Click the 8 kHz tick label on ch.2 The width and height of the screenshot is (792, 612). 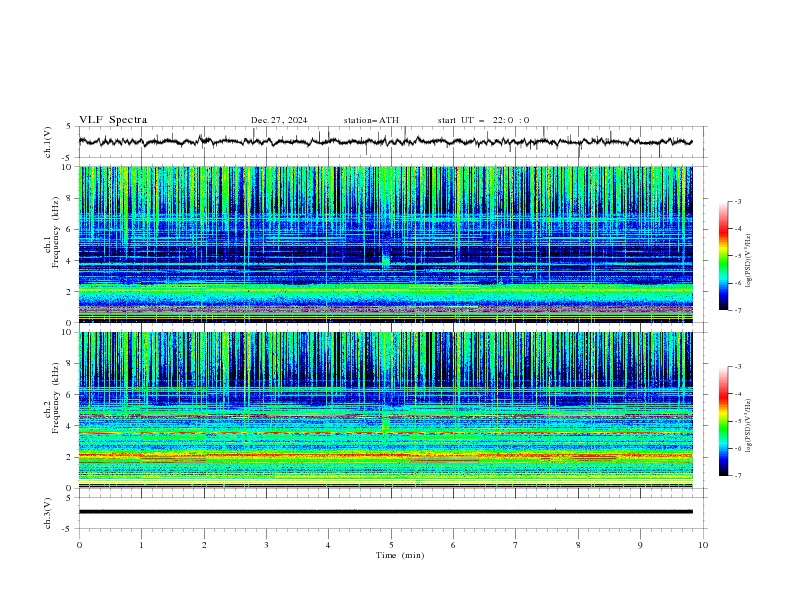click(x=70, y=364)
